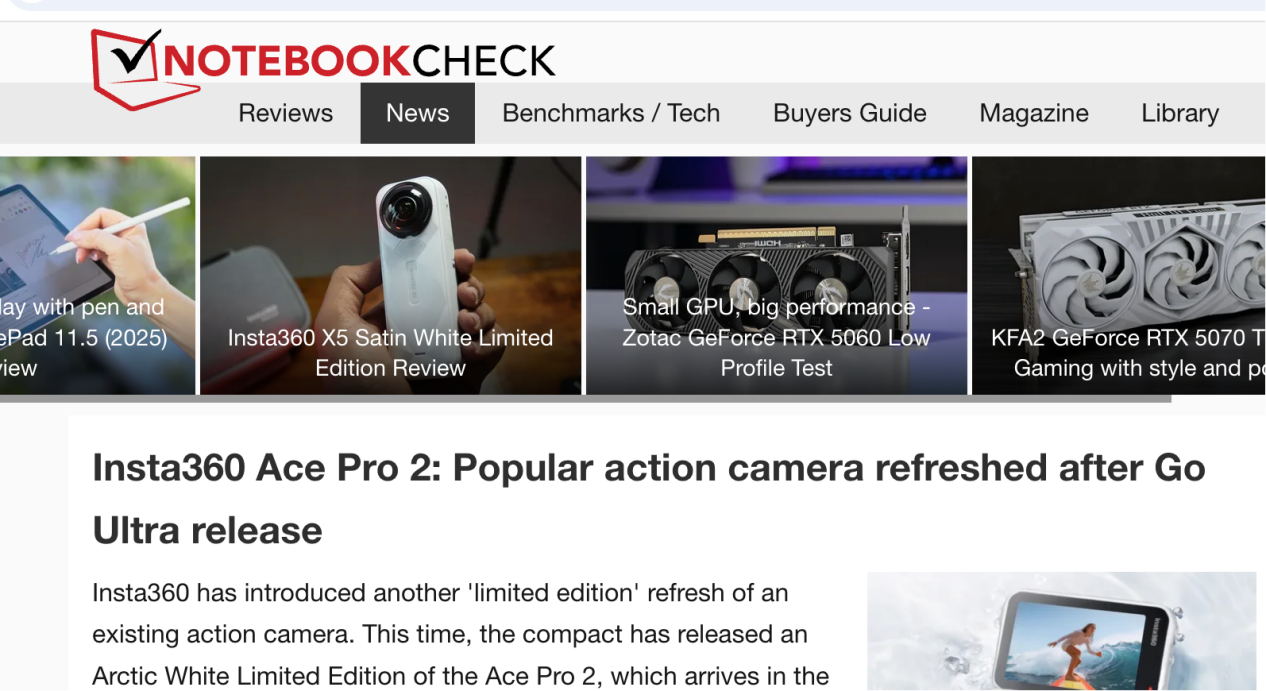Open 'Small GPU, big performance' Zotac caption link

click(x=776, y=338)
